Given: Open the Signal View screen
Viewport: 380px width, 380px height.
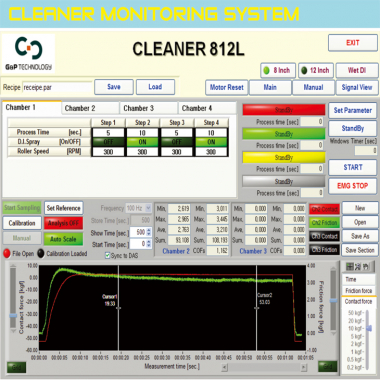Looking at the screenshot, I should [x=357, y=87].
